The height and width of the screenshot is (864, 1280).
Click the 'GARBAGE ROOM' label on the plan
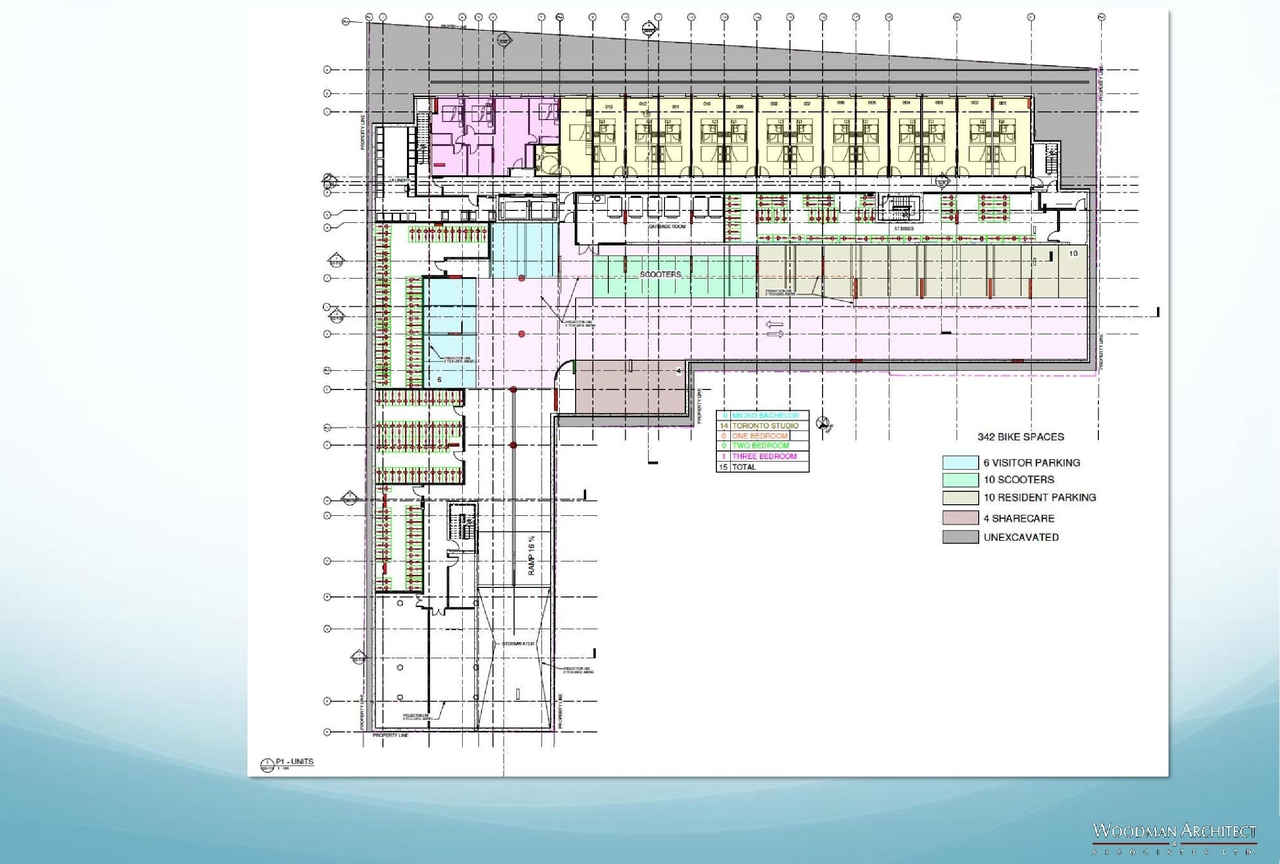666,227
